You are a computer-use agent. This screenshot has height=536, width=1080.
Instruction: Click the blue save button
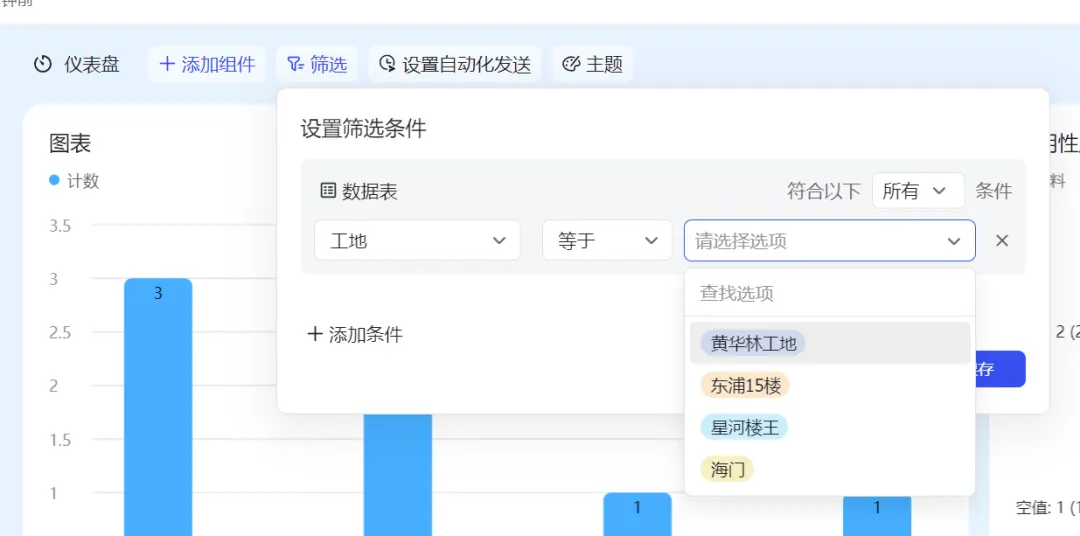pyautogui.click(x=999, y=369)
